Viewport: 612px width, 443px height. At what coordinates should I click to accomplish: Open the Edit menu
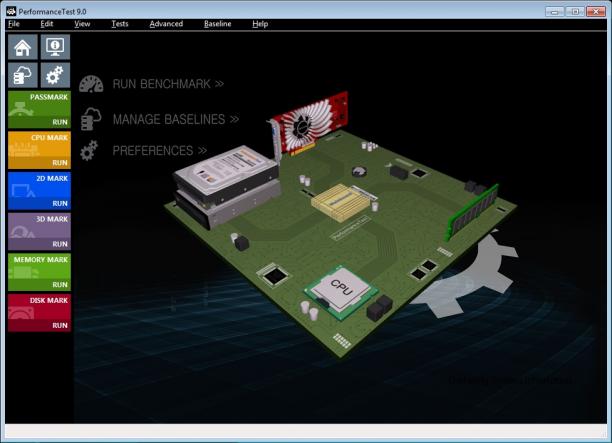tap(46, 24)
